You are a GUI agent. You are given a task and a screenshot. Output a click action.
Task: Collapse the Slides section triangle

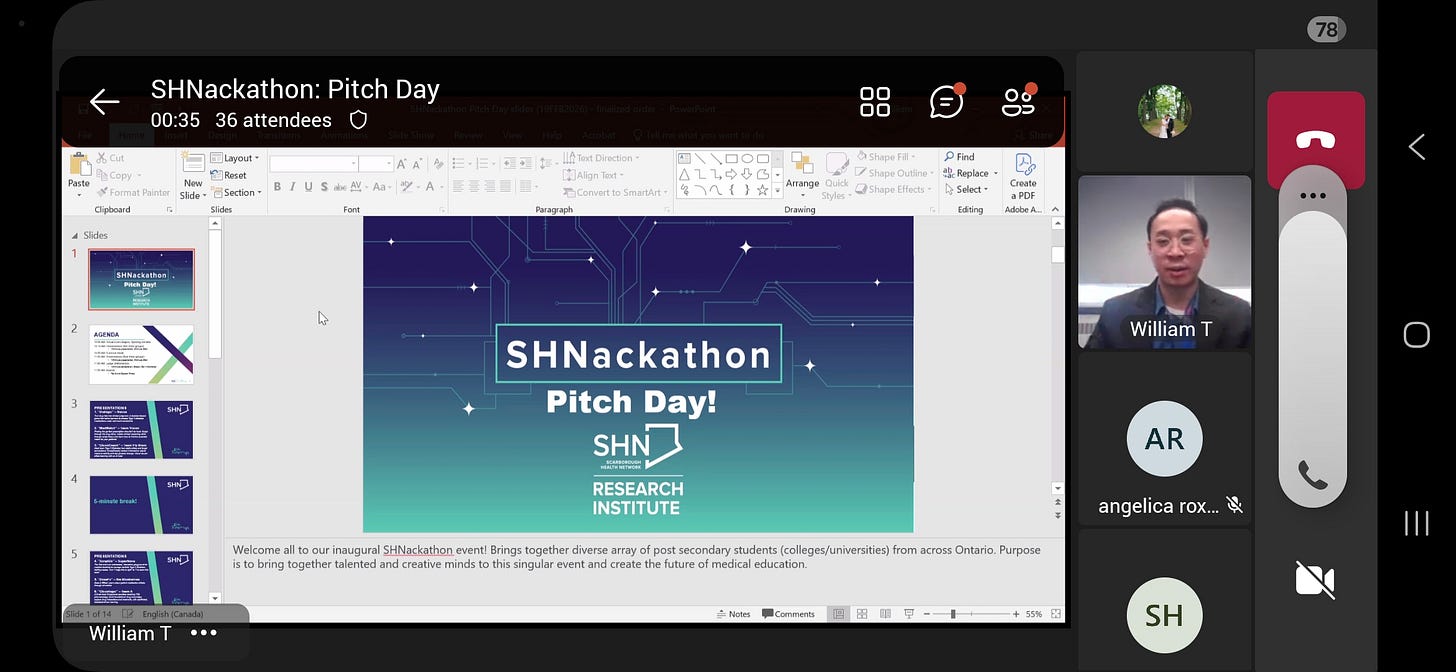[74, 236]
